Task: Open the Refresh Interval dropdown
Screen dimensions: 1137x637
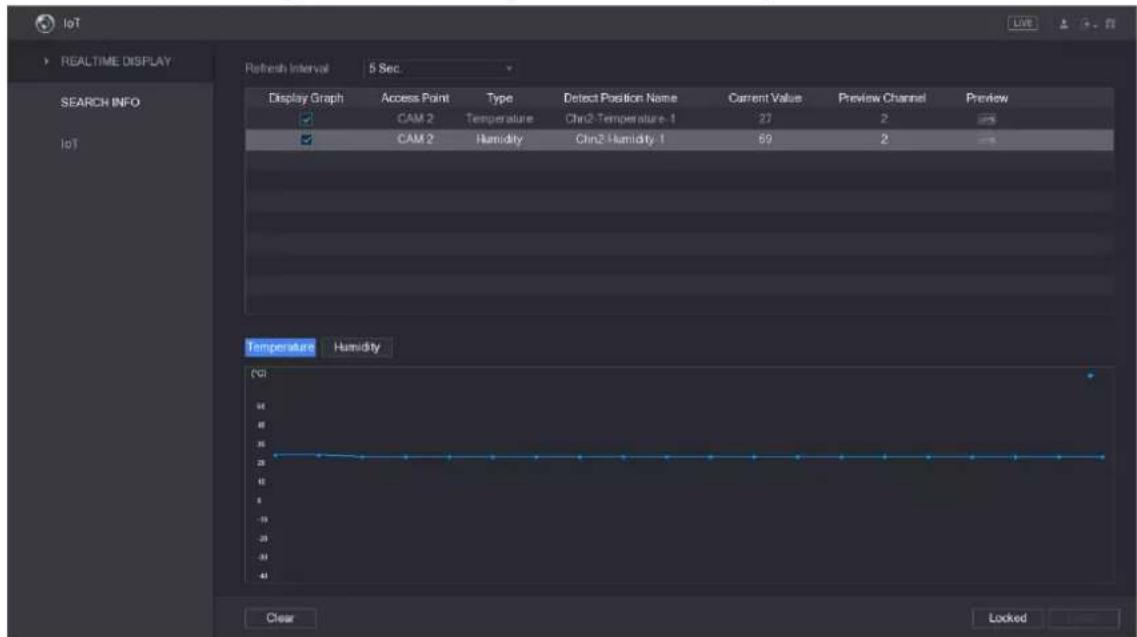Action: pos(440,68)
